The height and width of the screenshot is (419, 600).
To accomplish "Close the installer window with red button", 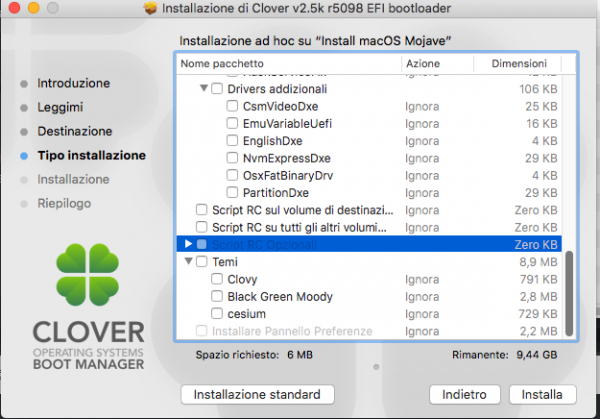I will 14,8.
